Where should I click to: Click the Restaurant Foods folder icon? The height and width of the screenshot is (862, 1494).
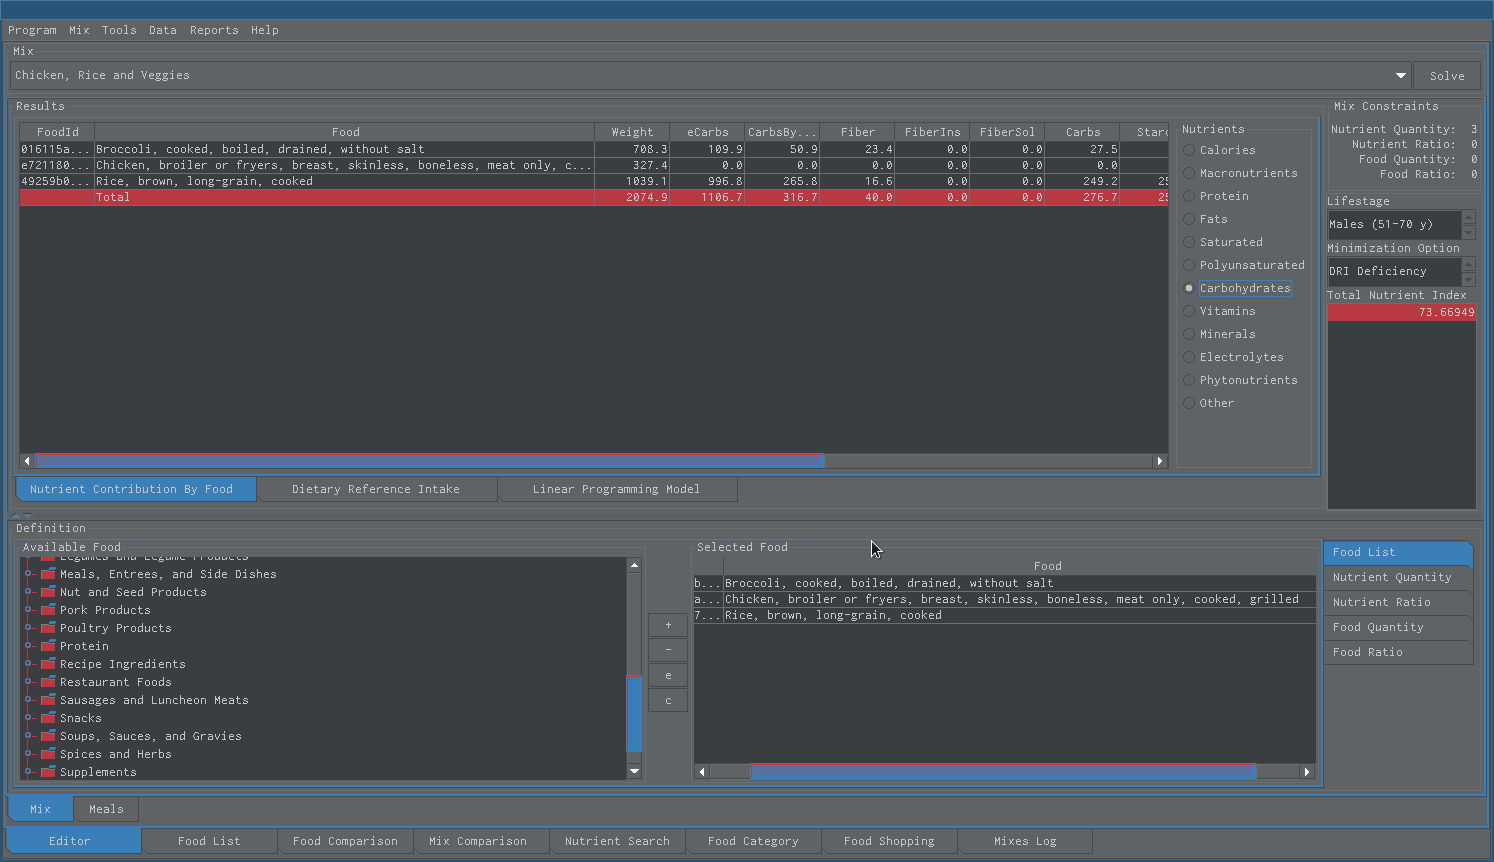[x=48, y=682]
